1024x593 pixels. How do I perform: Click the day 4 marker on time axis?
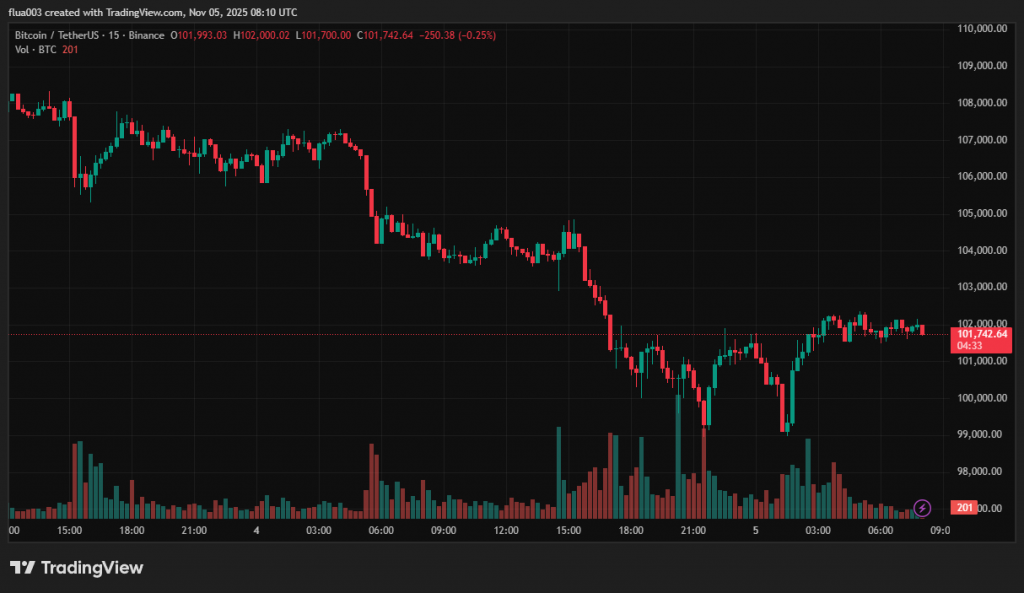point(257,530)
